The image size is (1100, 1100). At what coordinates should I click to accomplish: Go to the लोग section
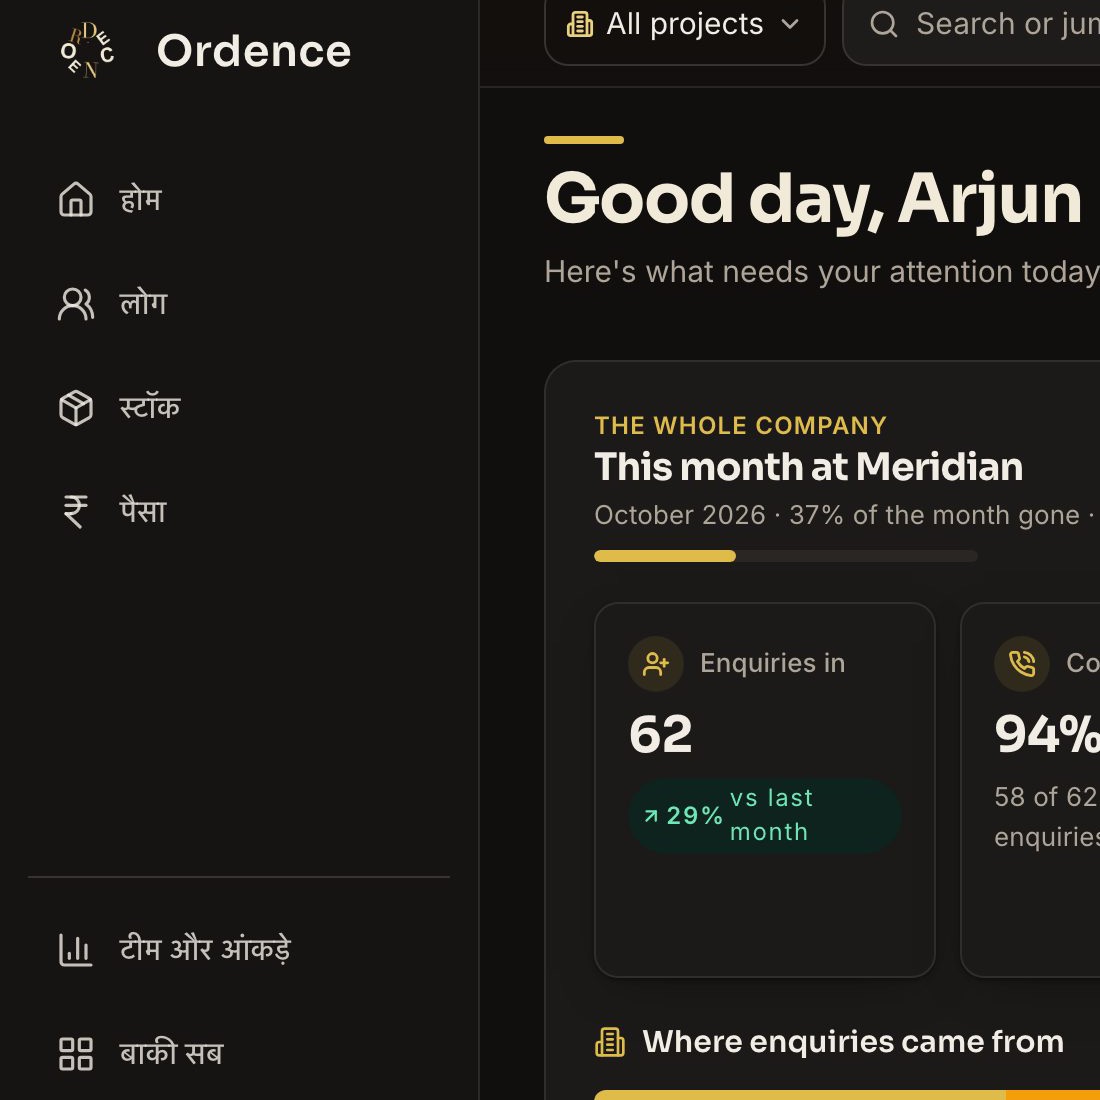(x=239, y=303)
